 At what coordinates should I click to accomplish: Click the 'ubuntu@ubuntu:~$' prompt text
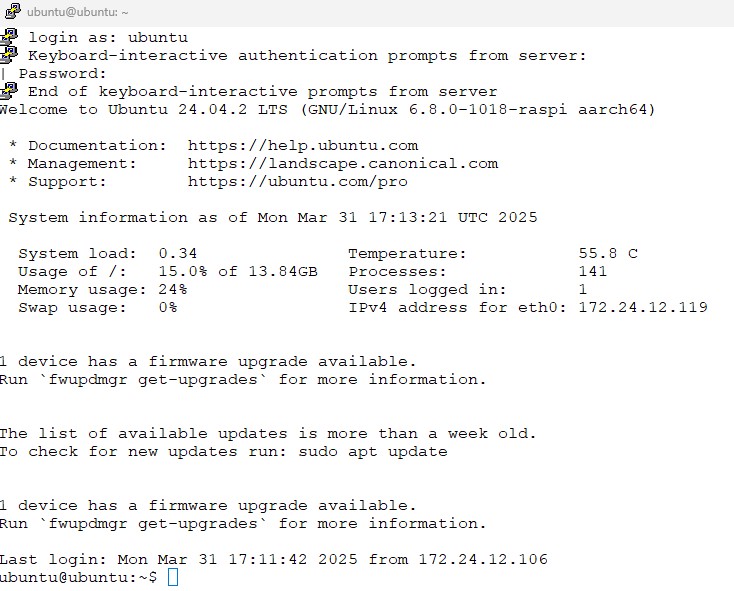click(78, 577)
